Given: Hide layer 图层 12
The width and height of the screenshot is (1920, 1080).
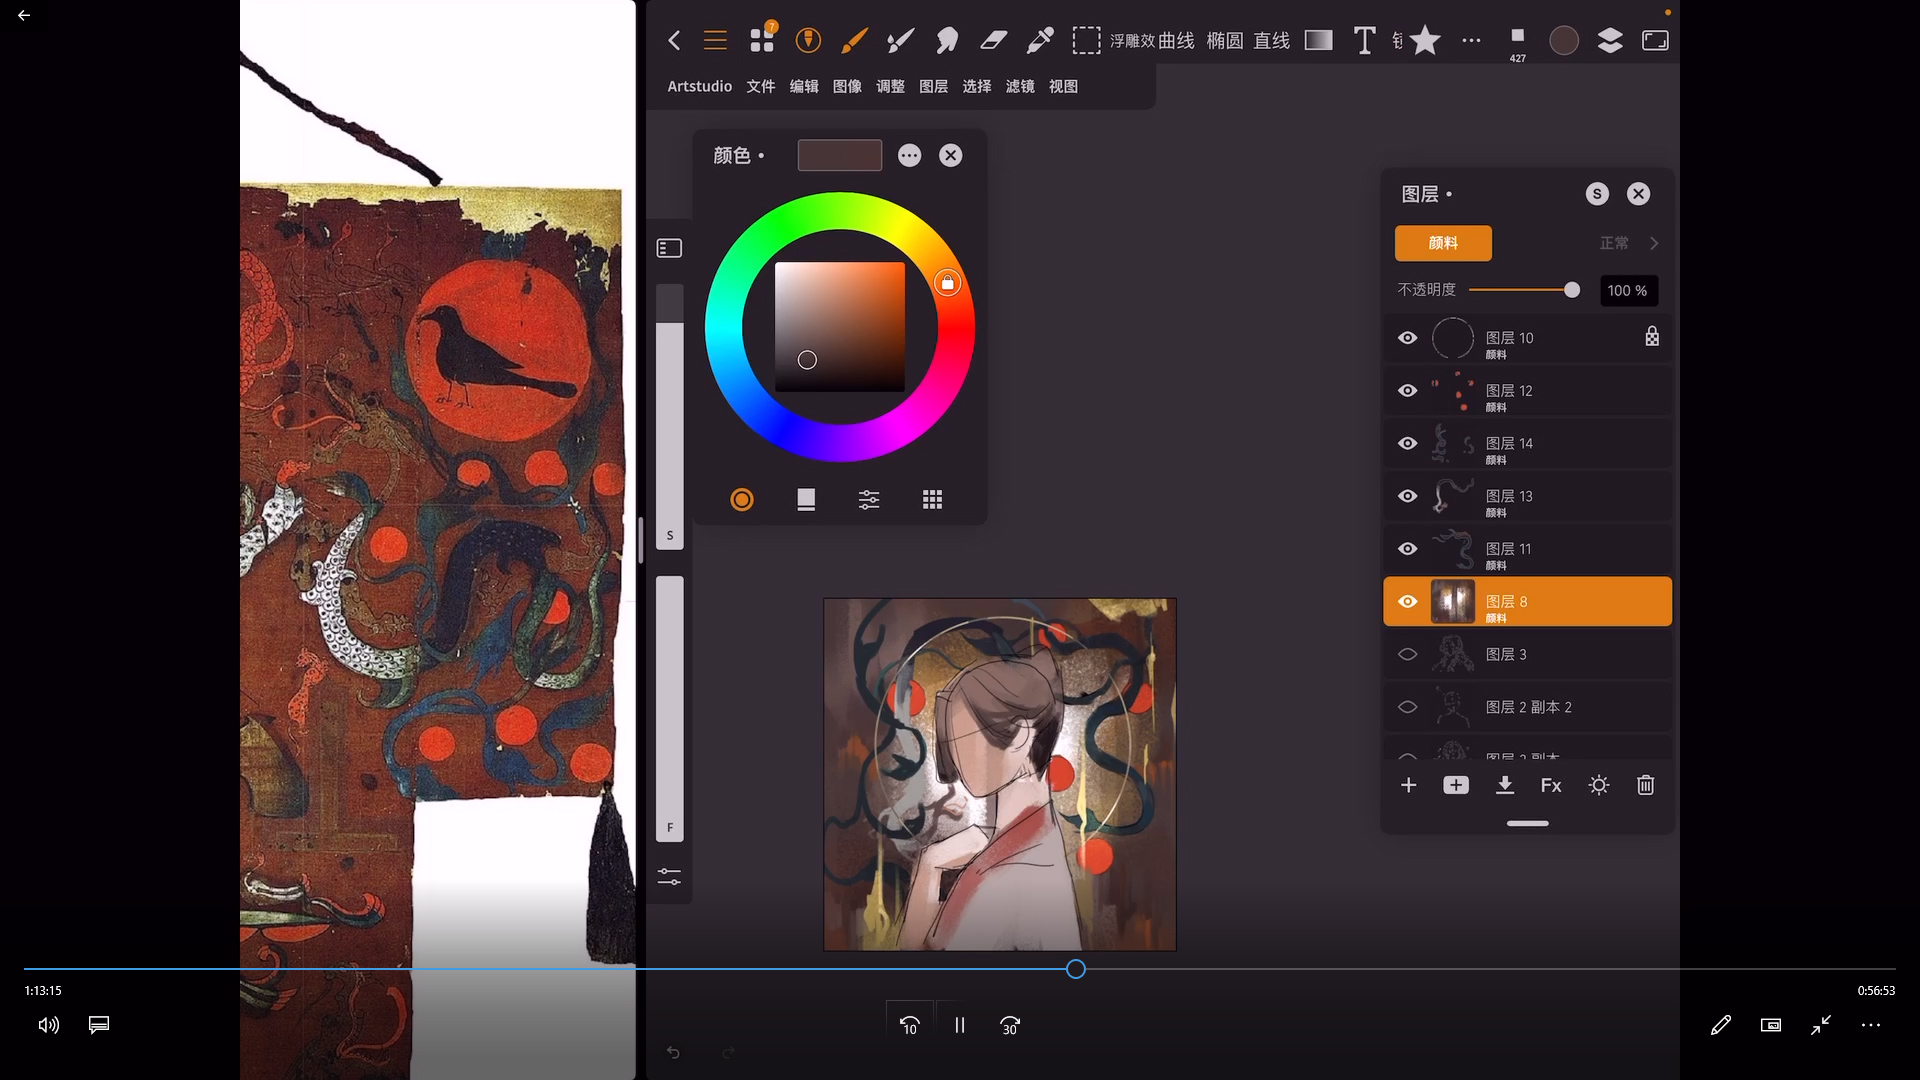Looking at the screenshot, I should click(1407, 391).
